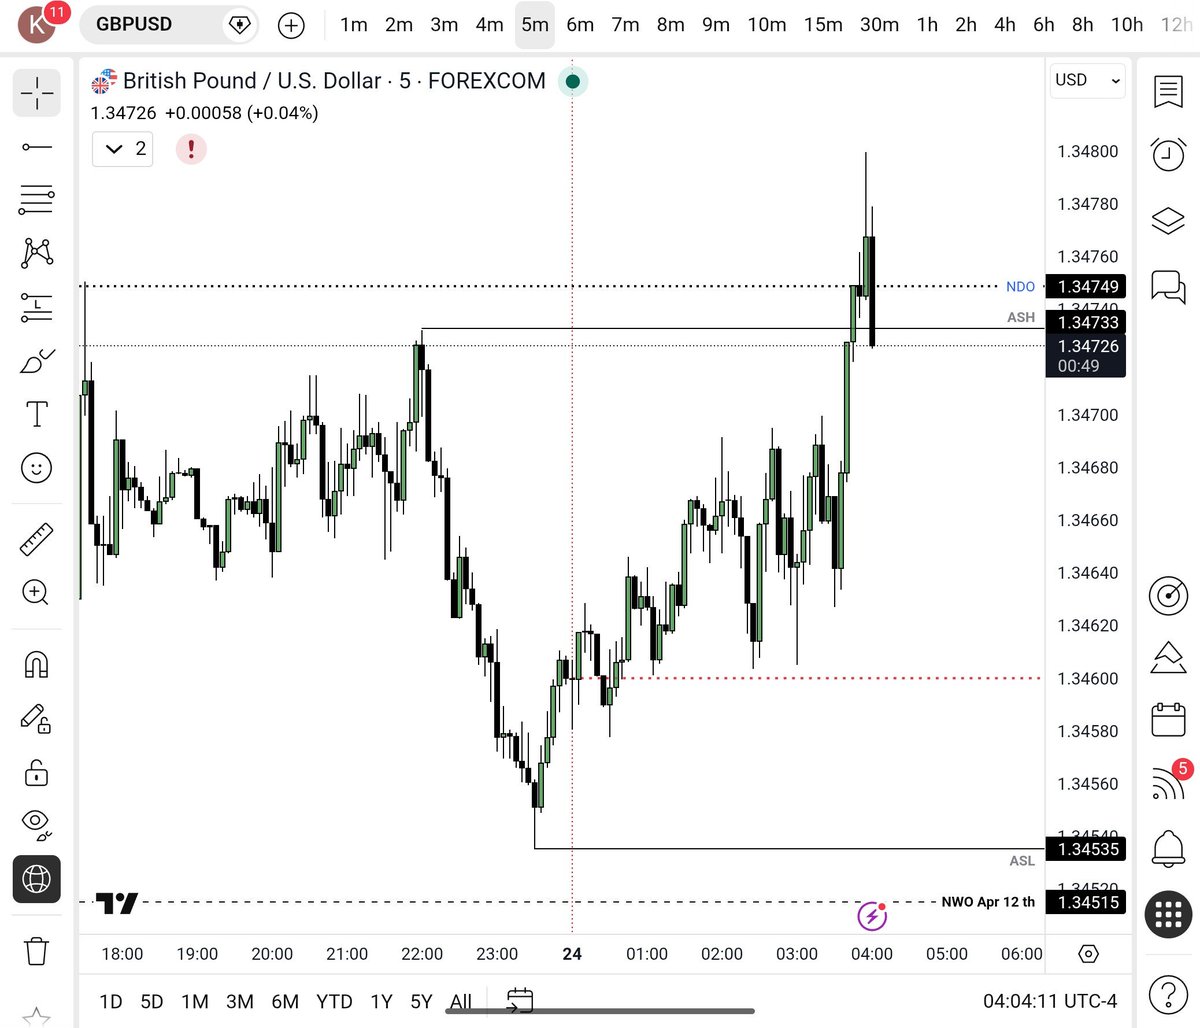
Task: Open the notifications bell
Action: tap(1168, 848)
